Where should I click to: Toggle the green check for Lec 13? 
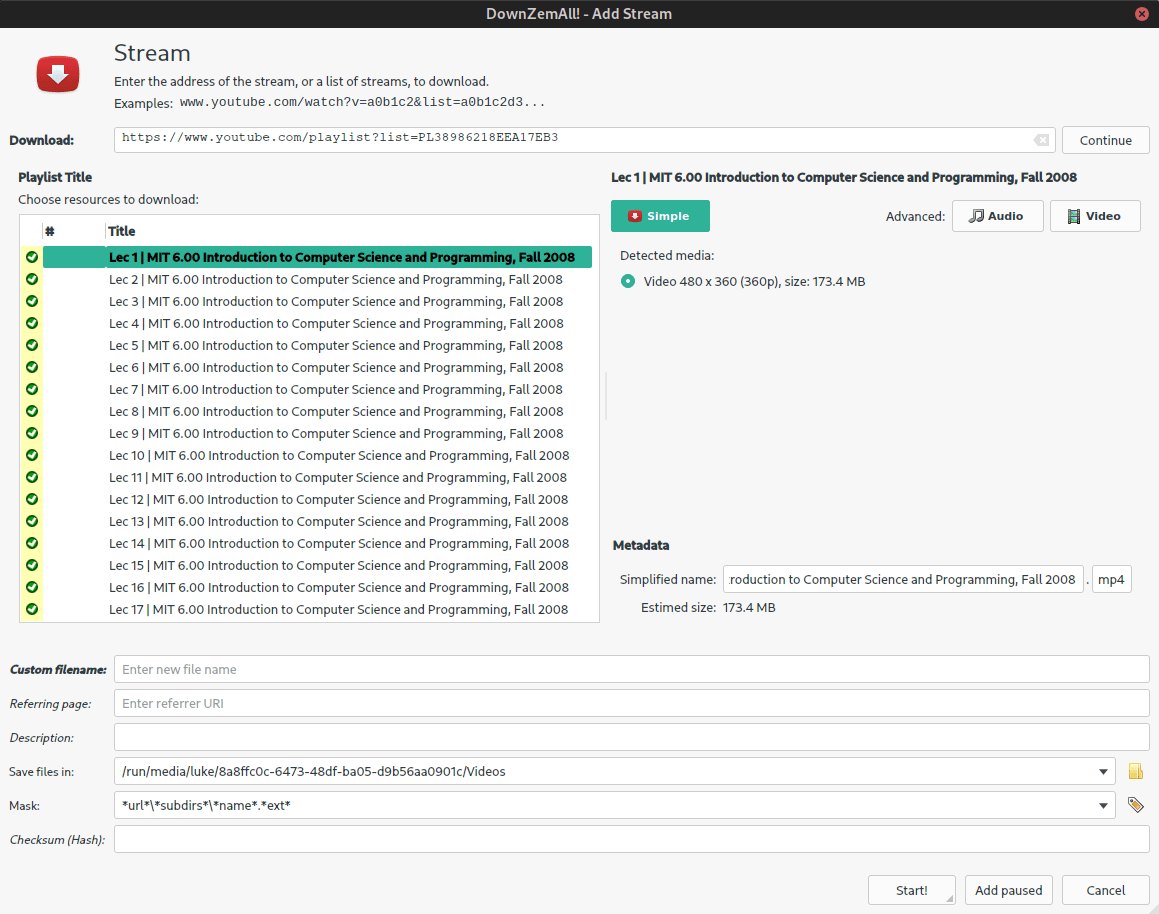(32, 521)
